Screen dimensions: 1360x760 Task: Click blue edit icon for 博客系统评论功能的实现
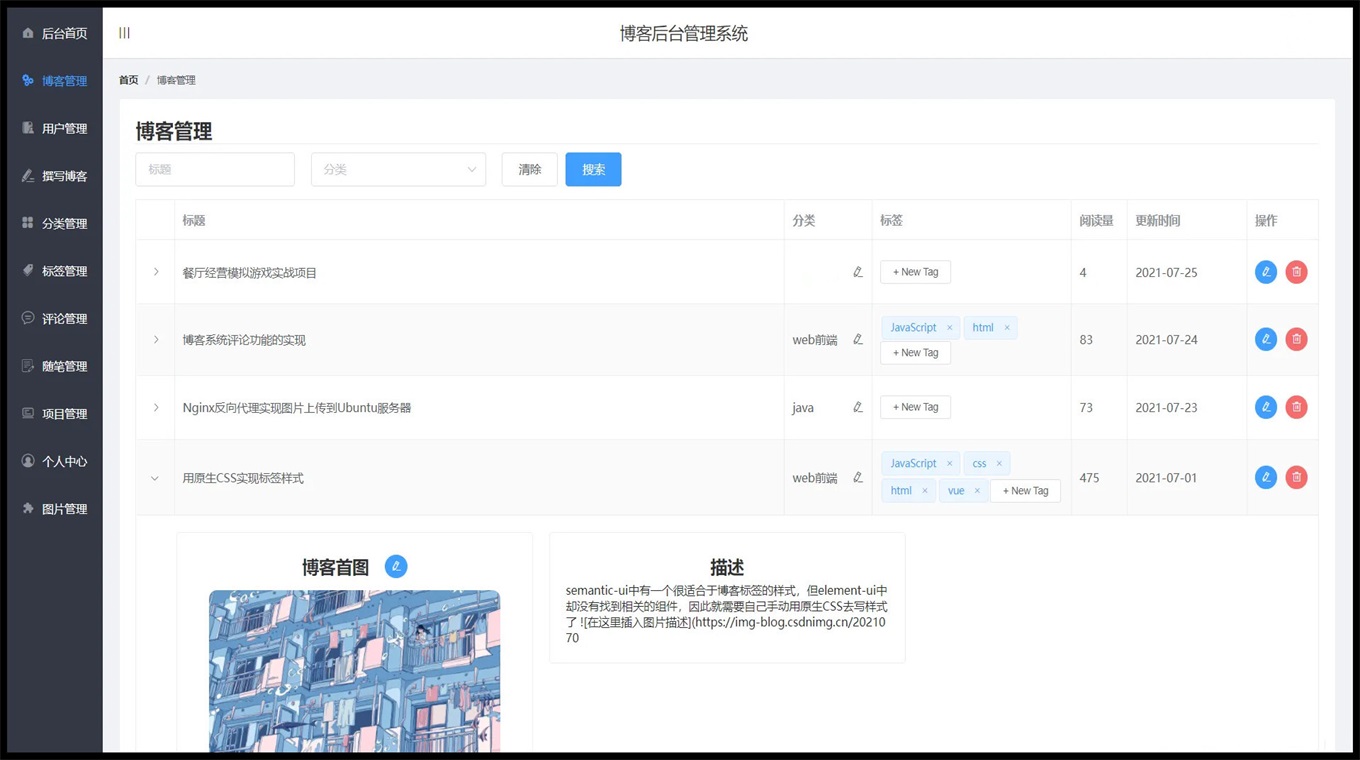click(1265, 340)
